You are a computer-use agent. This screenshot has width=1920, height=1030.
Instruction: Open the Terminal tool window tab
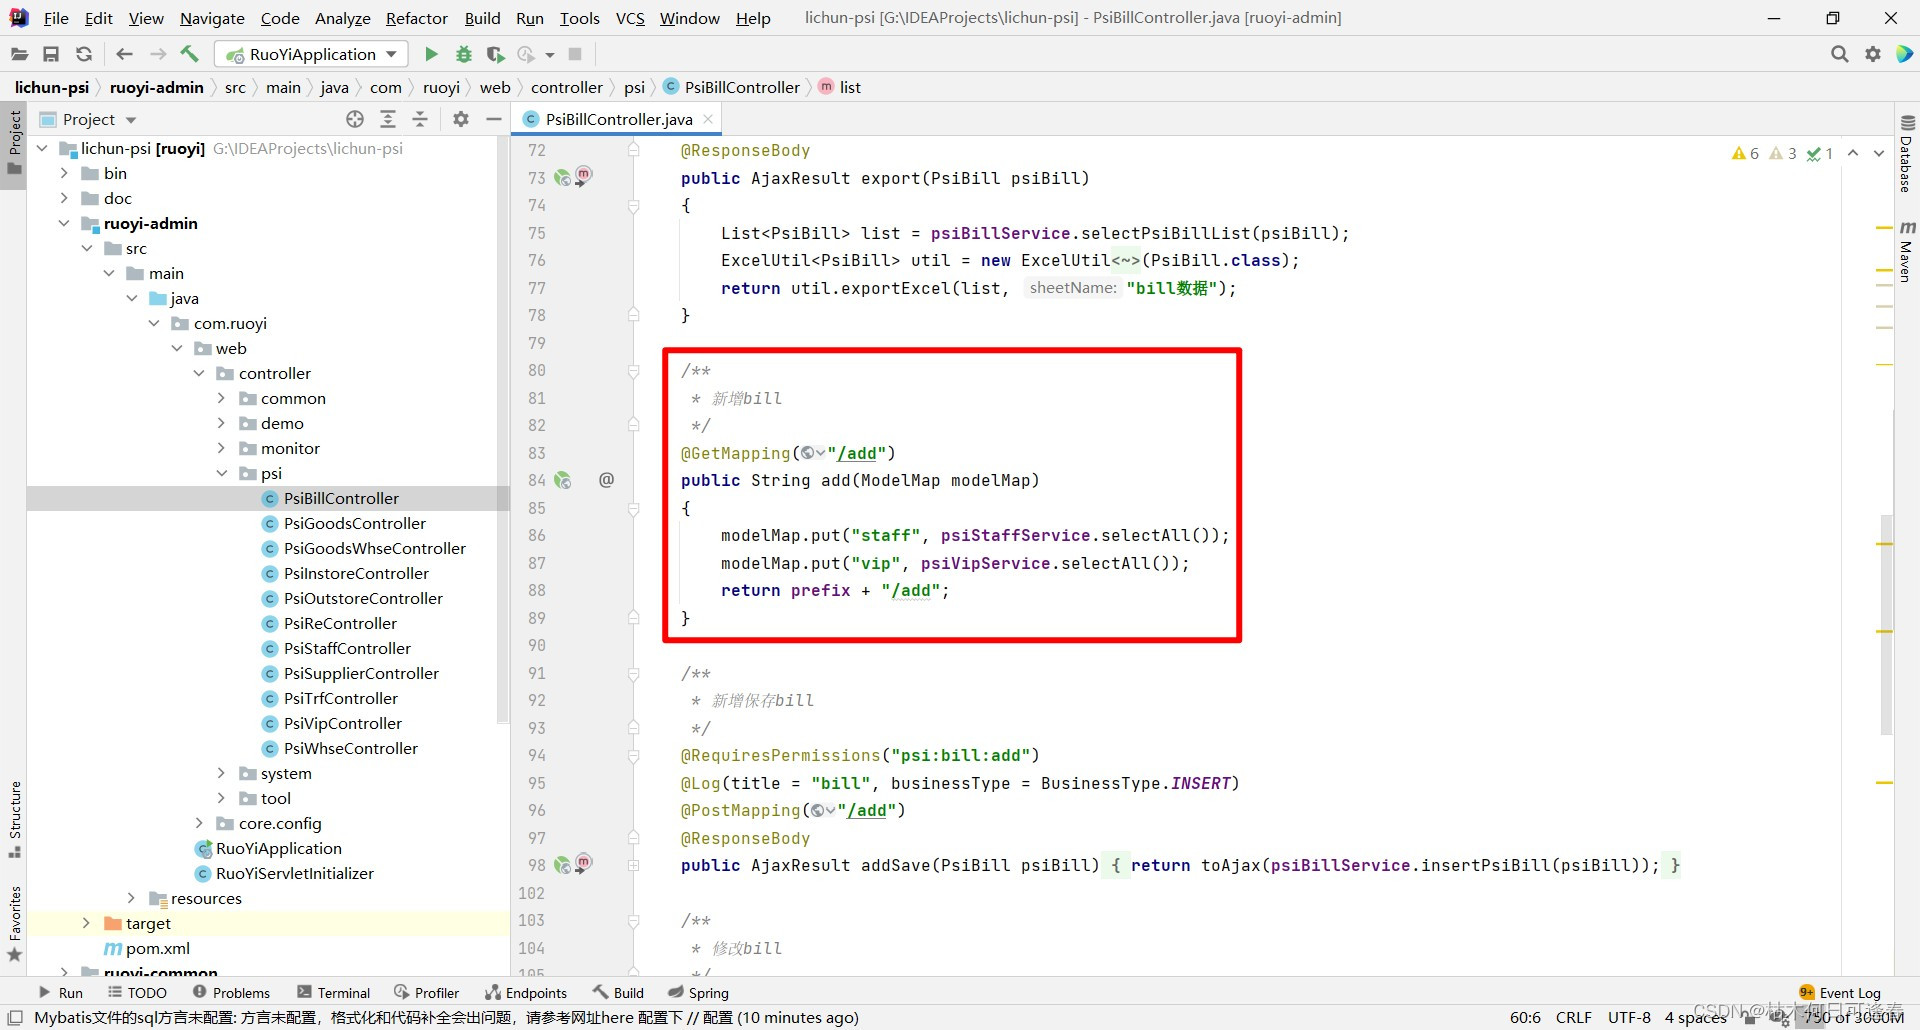[x=334, y=993]
